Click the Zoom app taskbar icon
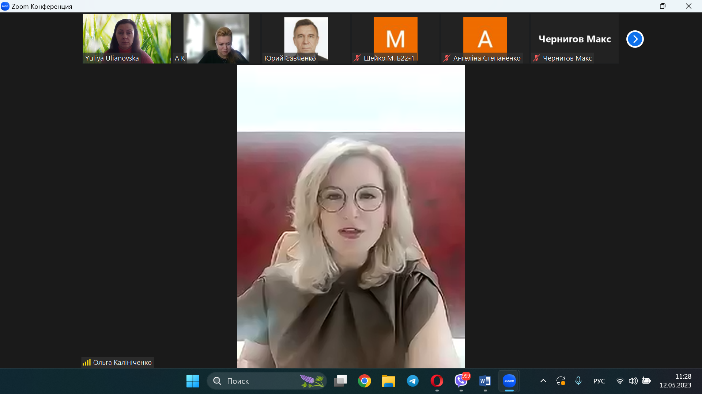The image size is (702, 394). 509,381
